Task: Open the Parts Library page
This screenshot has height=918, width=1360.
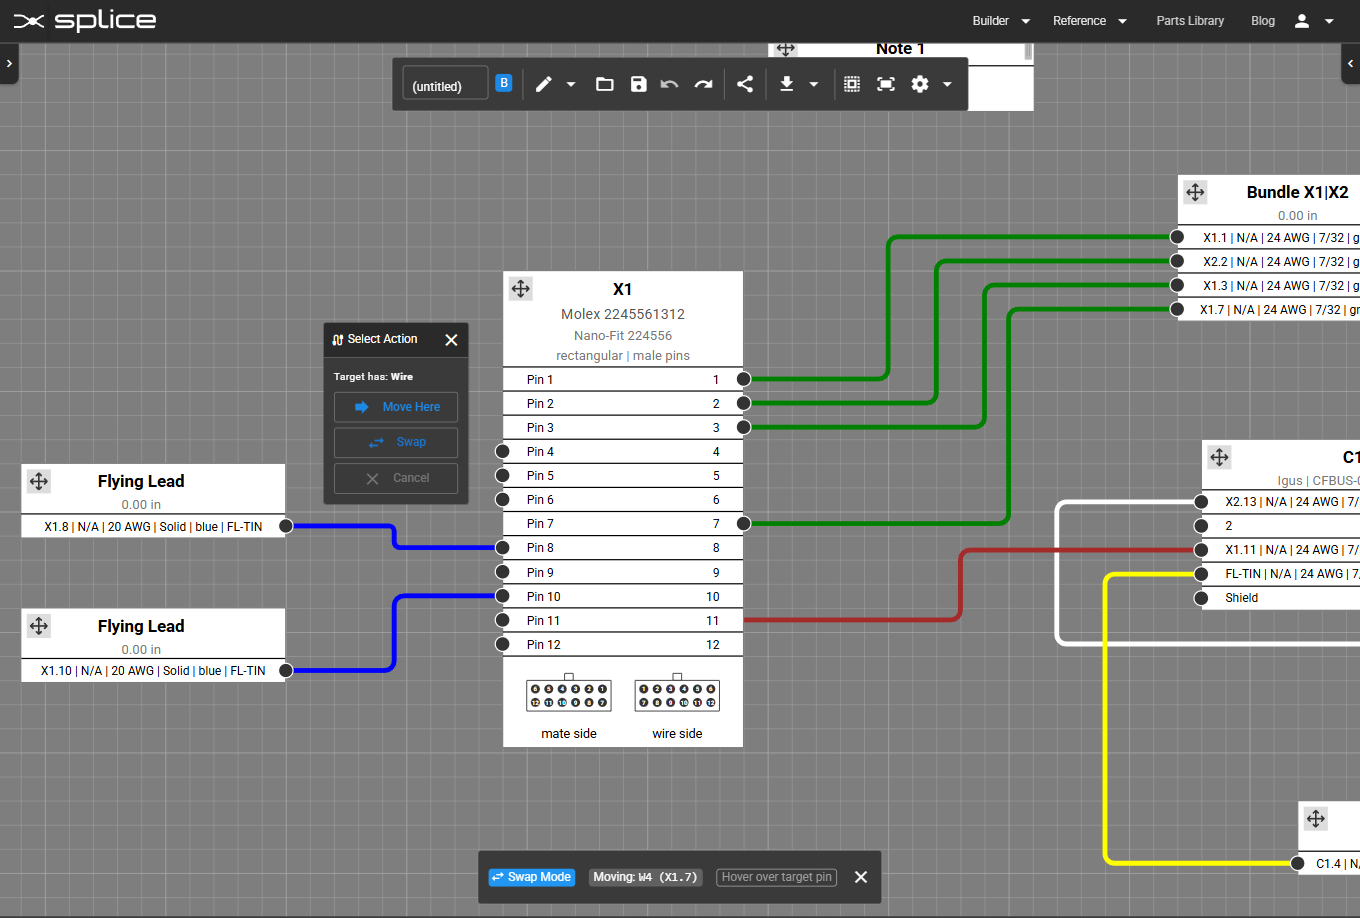Action: click(1190, 21)
